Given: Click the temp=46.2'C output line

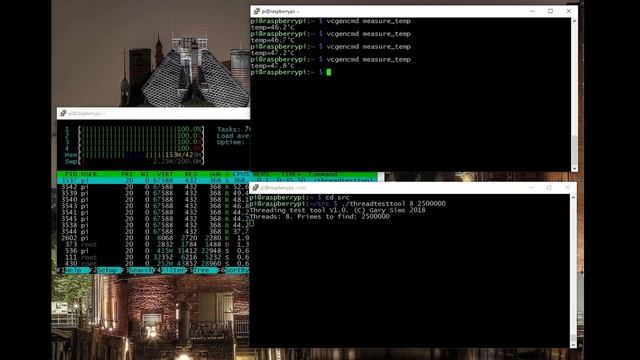Looking at the screenshot, I should [x=273, y=27].
